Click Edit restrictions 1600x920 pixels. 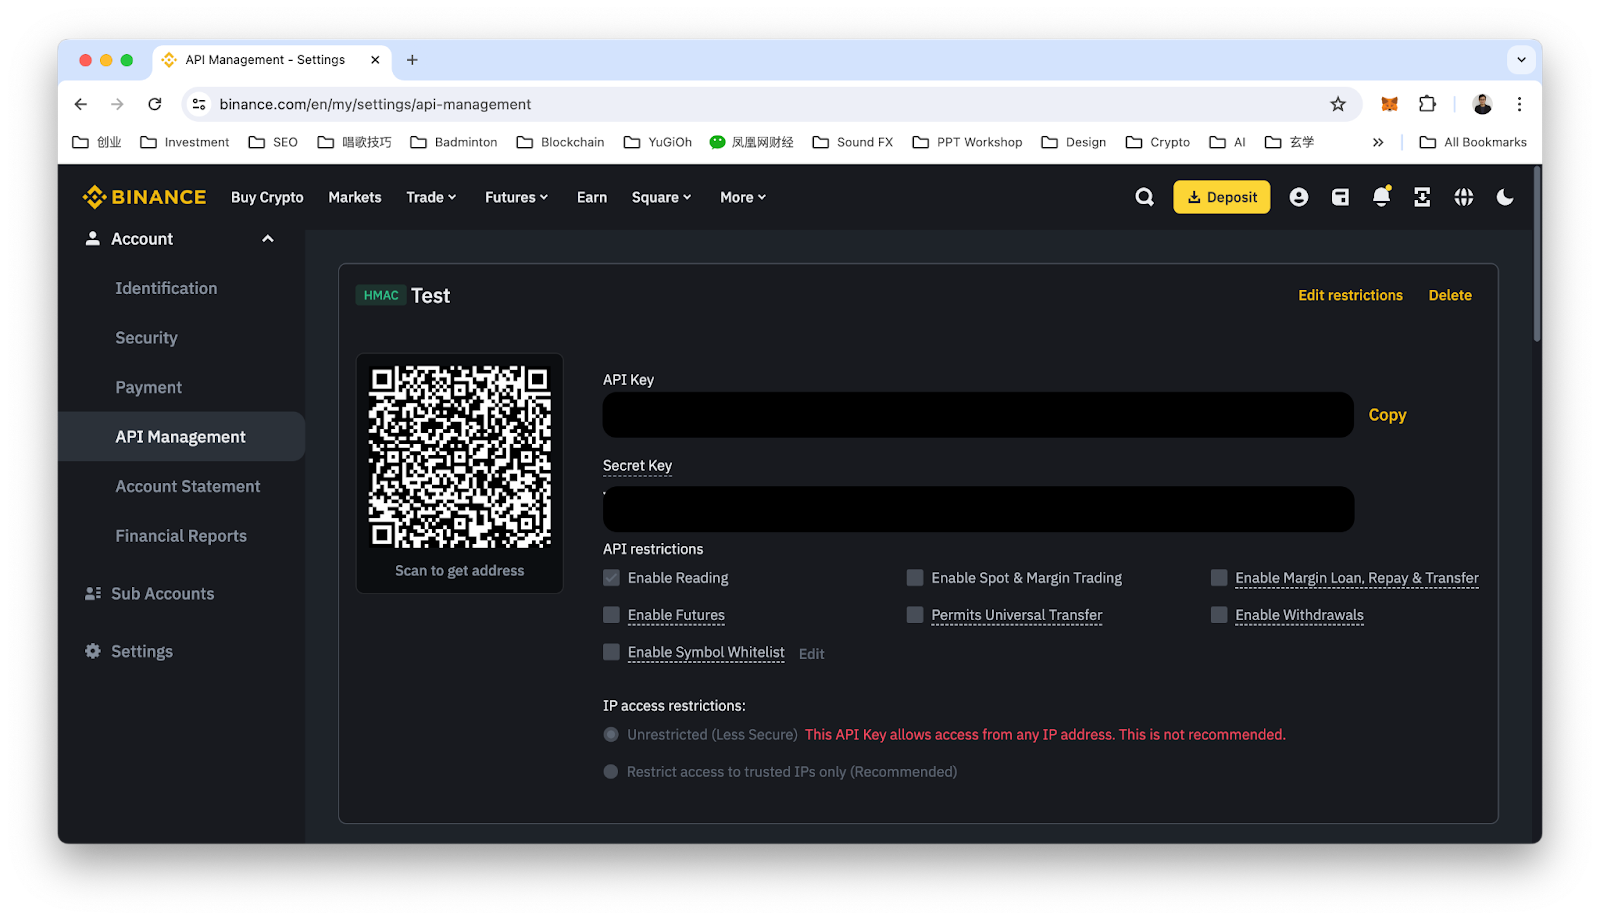point(1350,295)
